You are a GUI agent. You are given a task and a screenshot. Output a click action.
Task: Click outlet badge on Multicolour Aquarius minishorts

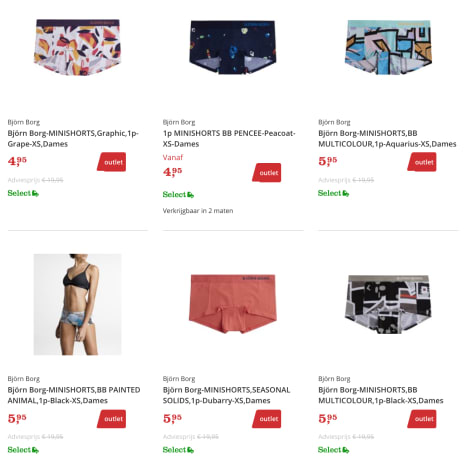(422, 162)
